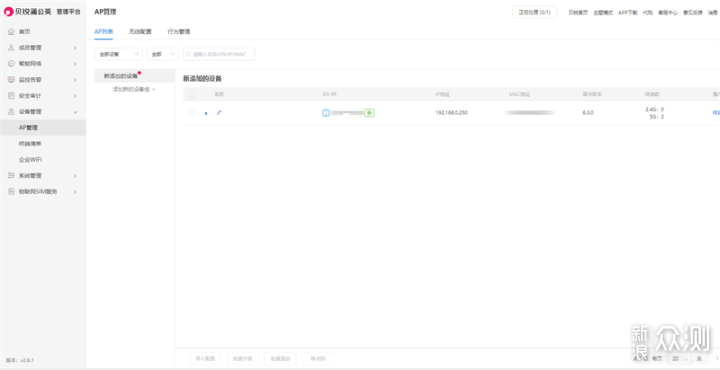This screenshot has height=370, width=720.
Task: Click plus icon beside 添加新的设备组
Action: 154,89
